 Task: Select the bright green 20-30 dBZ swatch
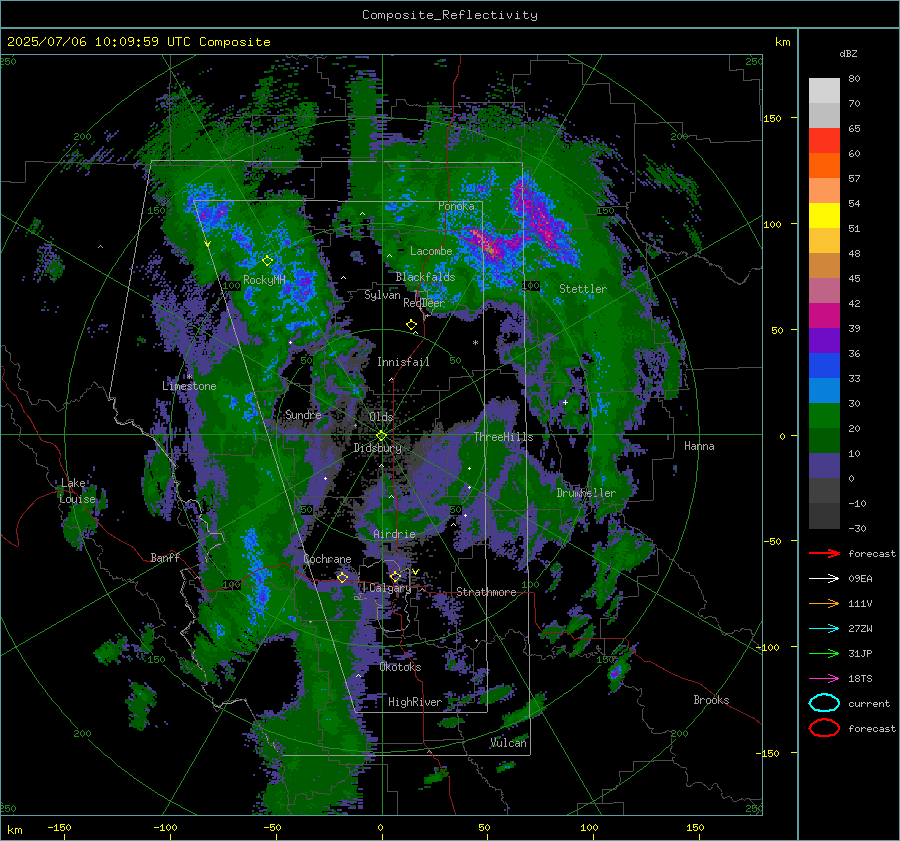(824, 416)
